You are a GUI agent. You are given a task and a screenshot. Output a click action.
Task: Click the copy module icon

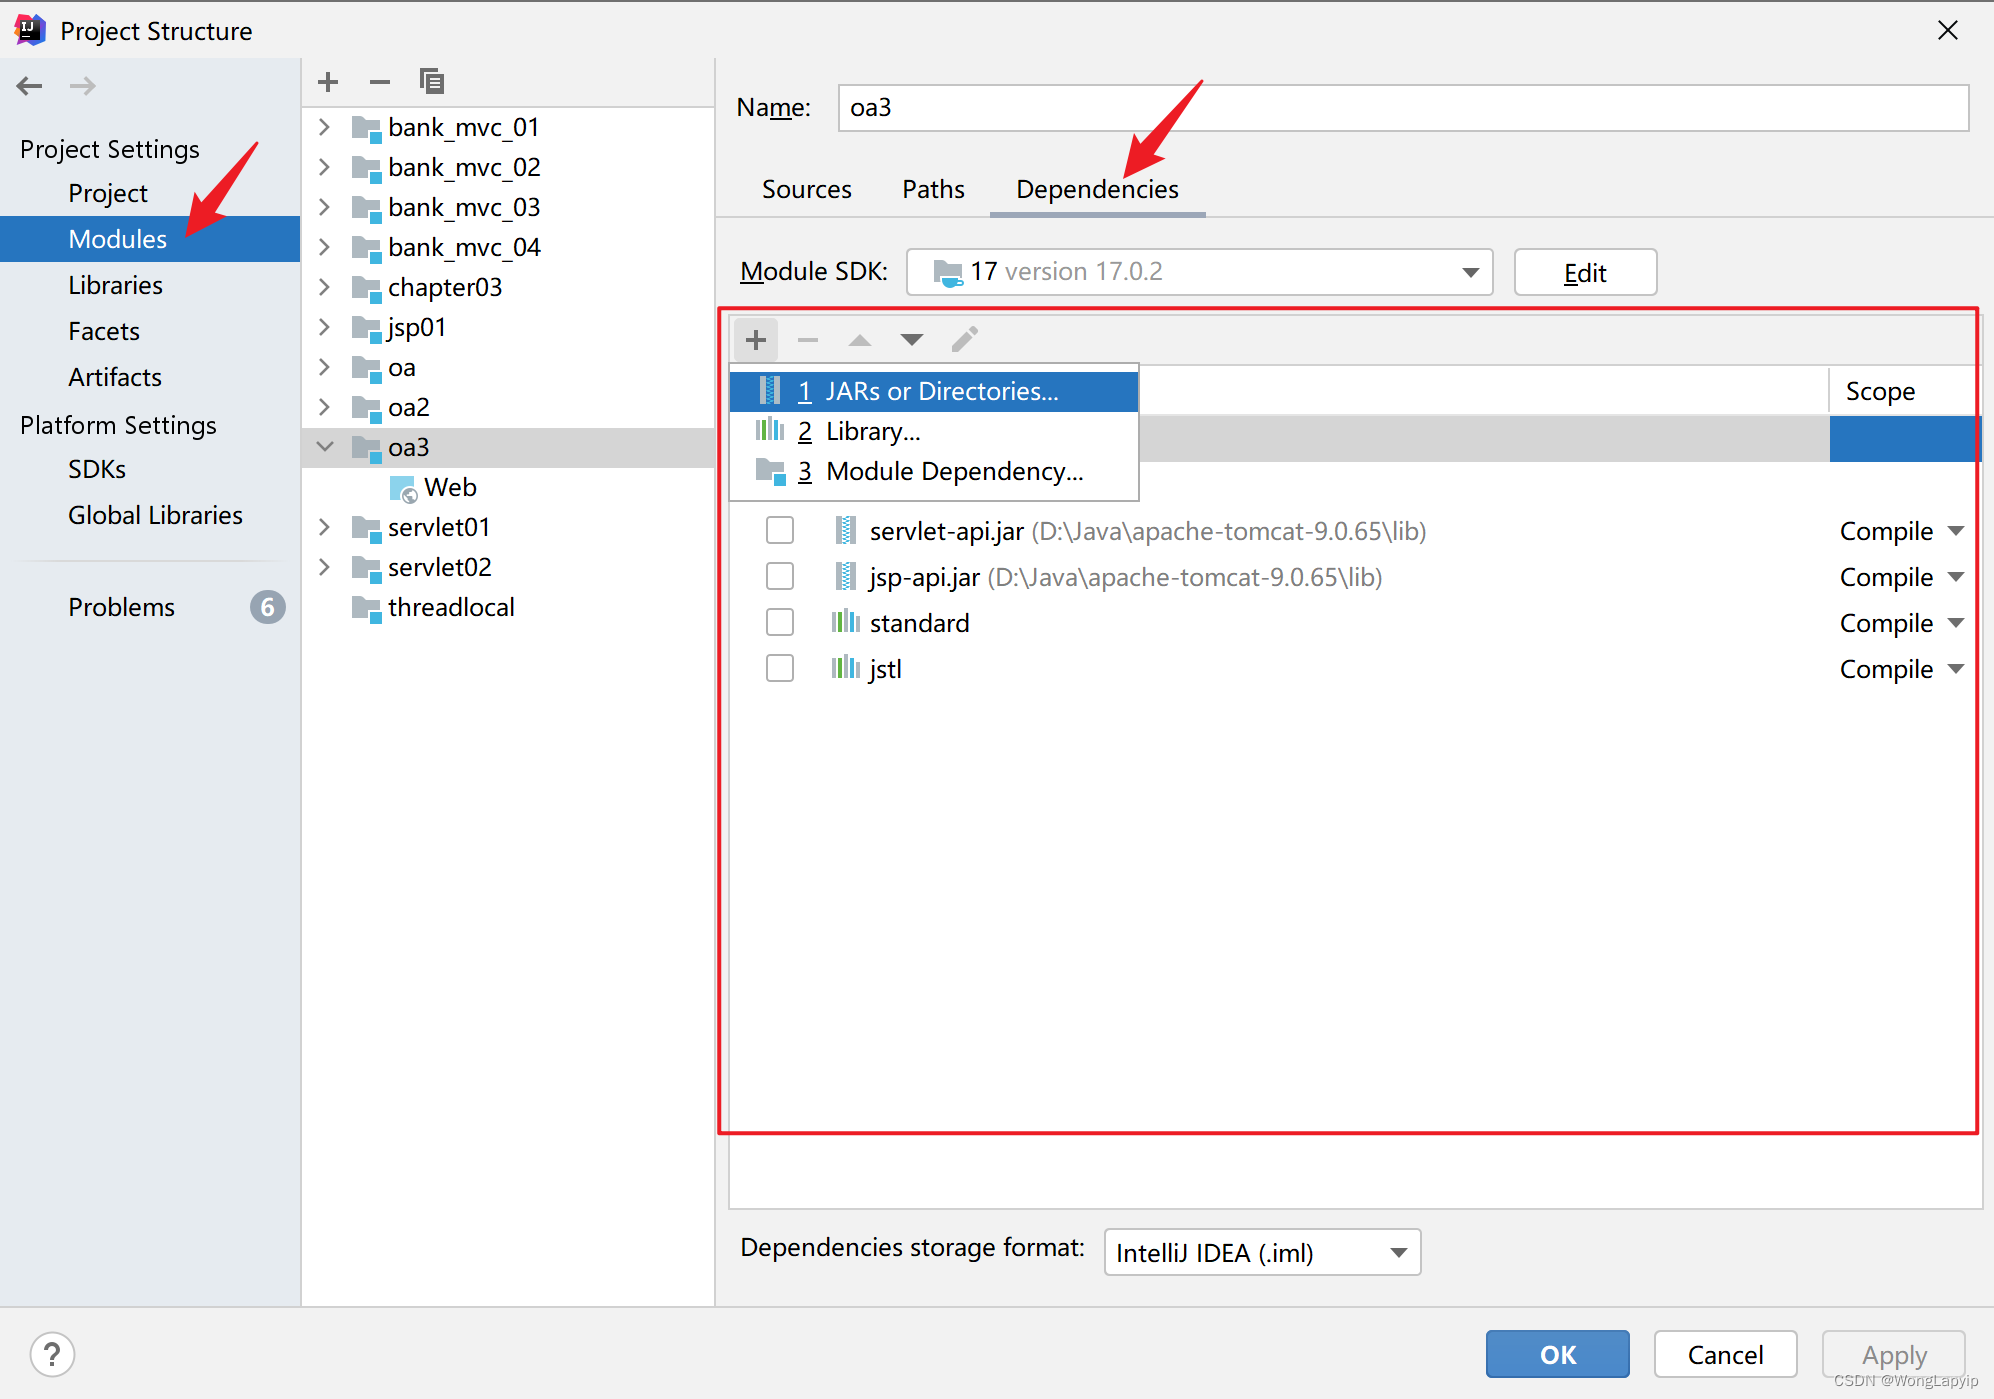(432, 82)
